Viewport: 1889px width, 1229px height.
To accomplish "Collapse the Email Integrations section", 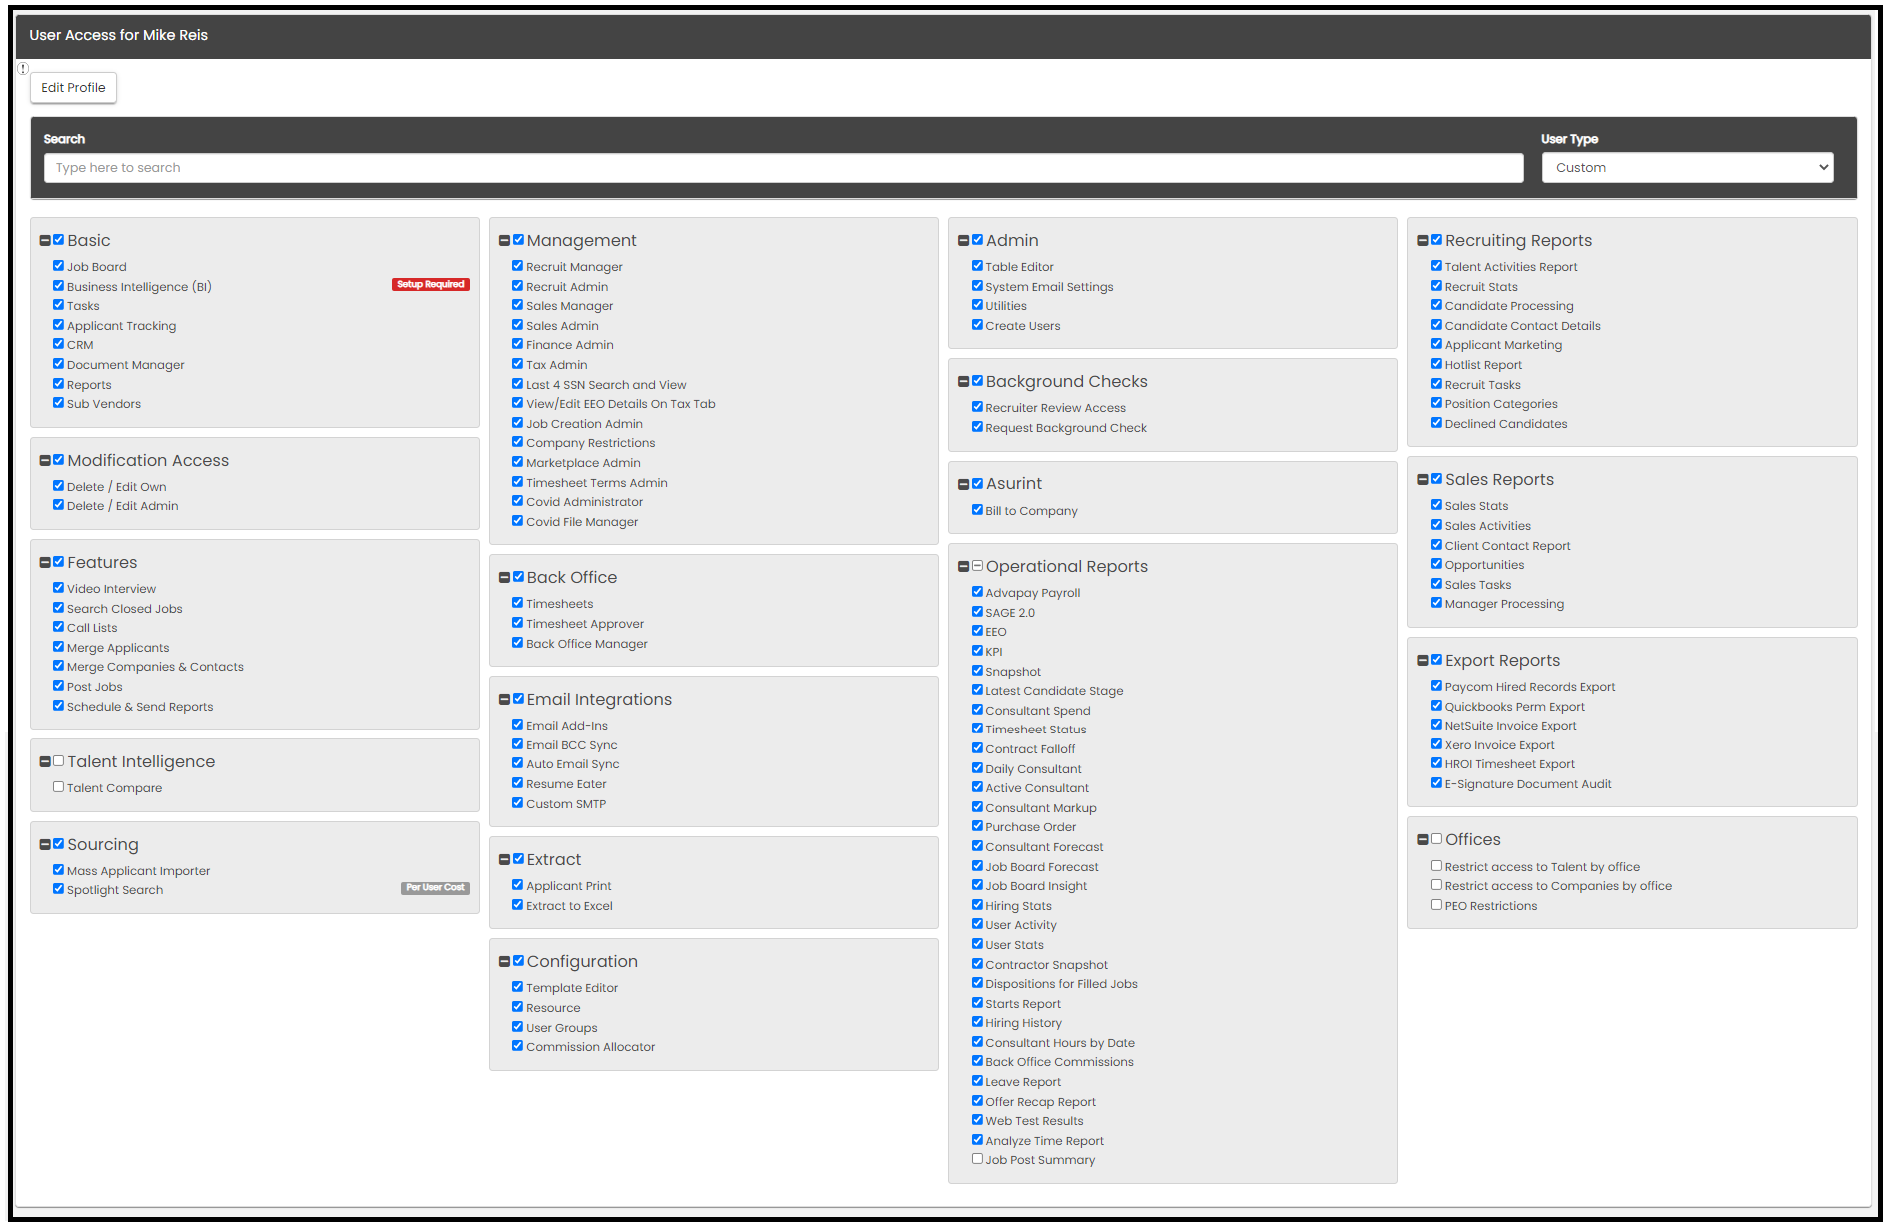I will [x=505, y=700].
